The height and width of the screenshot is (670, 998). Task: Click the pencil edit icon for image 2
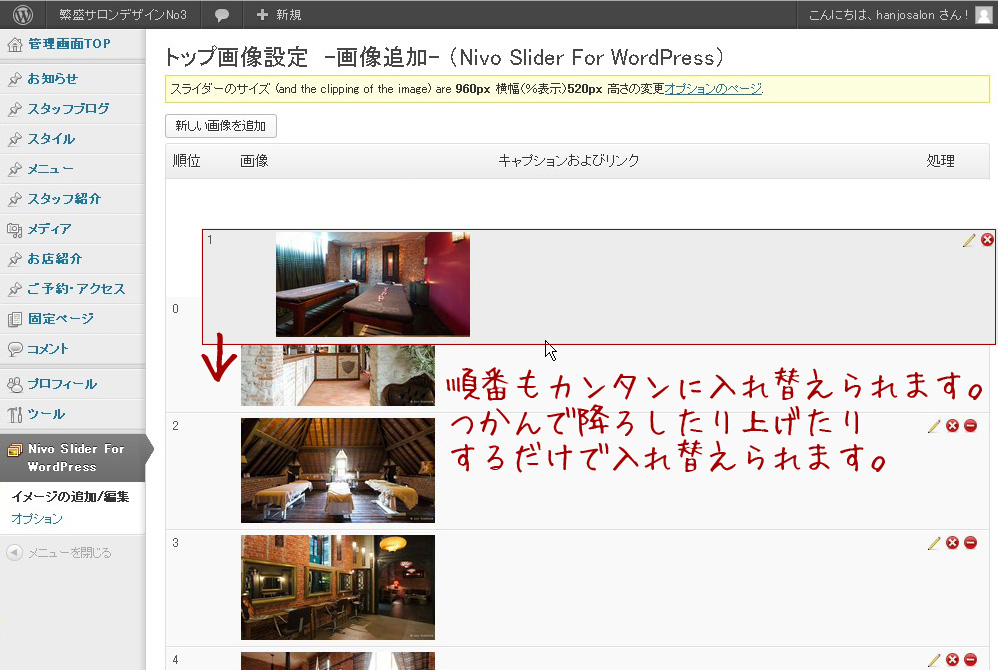click(934, 426)
